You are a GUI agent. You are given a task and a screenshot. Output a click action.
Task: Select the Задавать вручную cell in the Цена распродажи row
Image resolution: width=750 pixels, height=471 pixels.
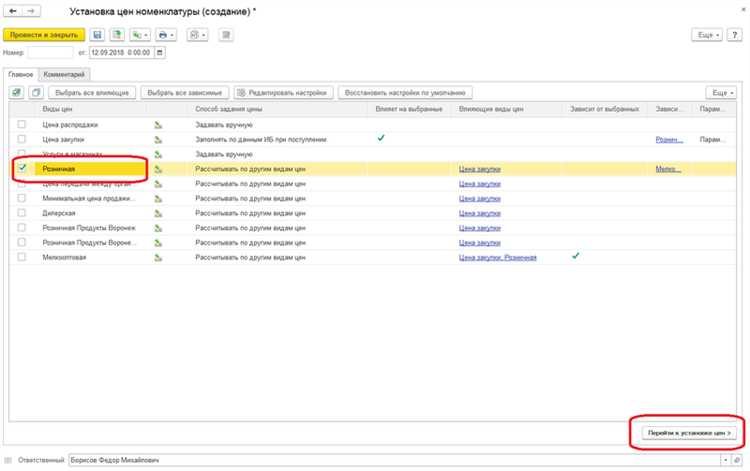(x=224, y=125)
